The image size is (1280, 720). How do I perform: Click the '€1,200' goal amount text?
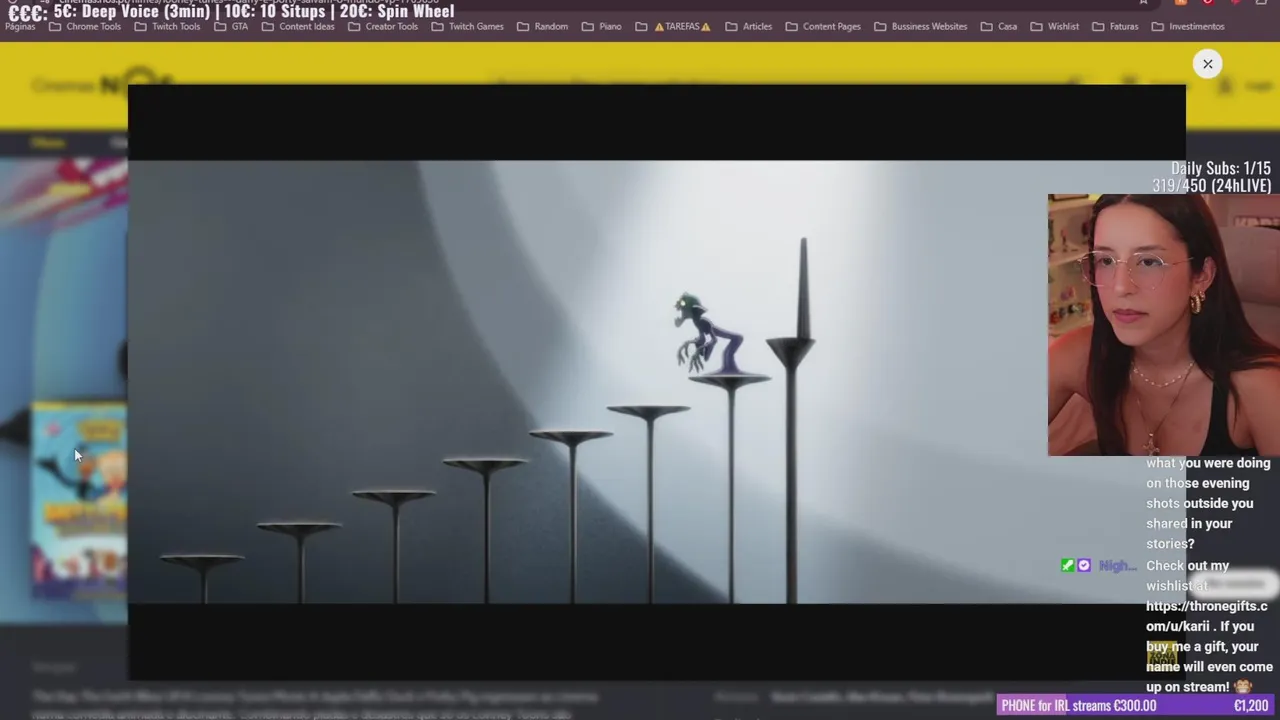pos(1251,706)
